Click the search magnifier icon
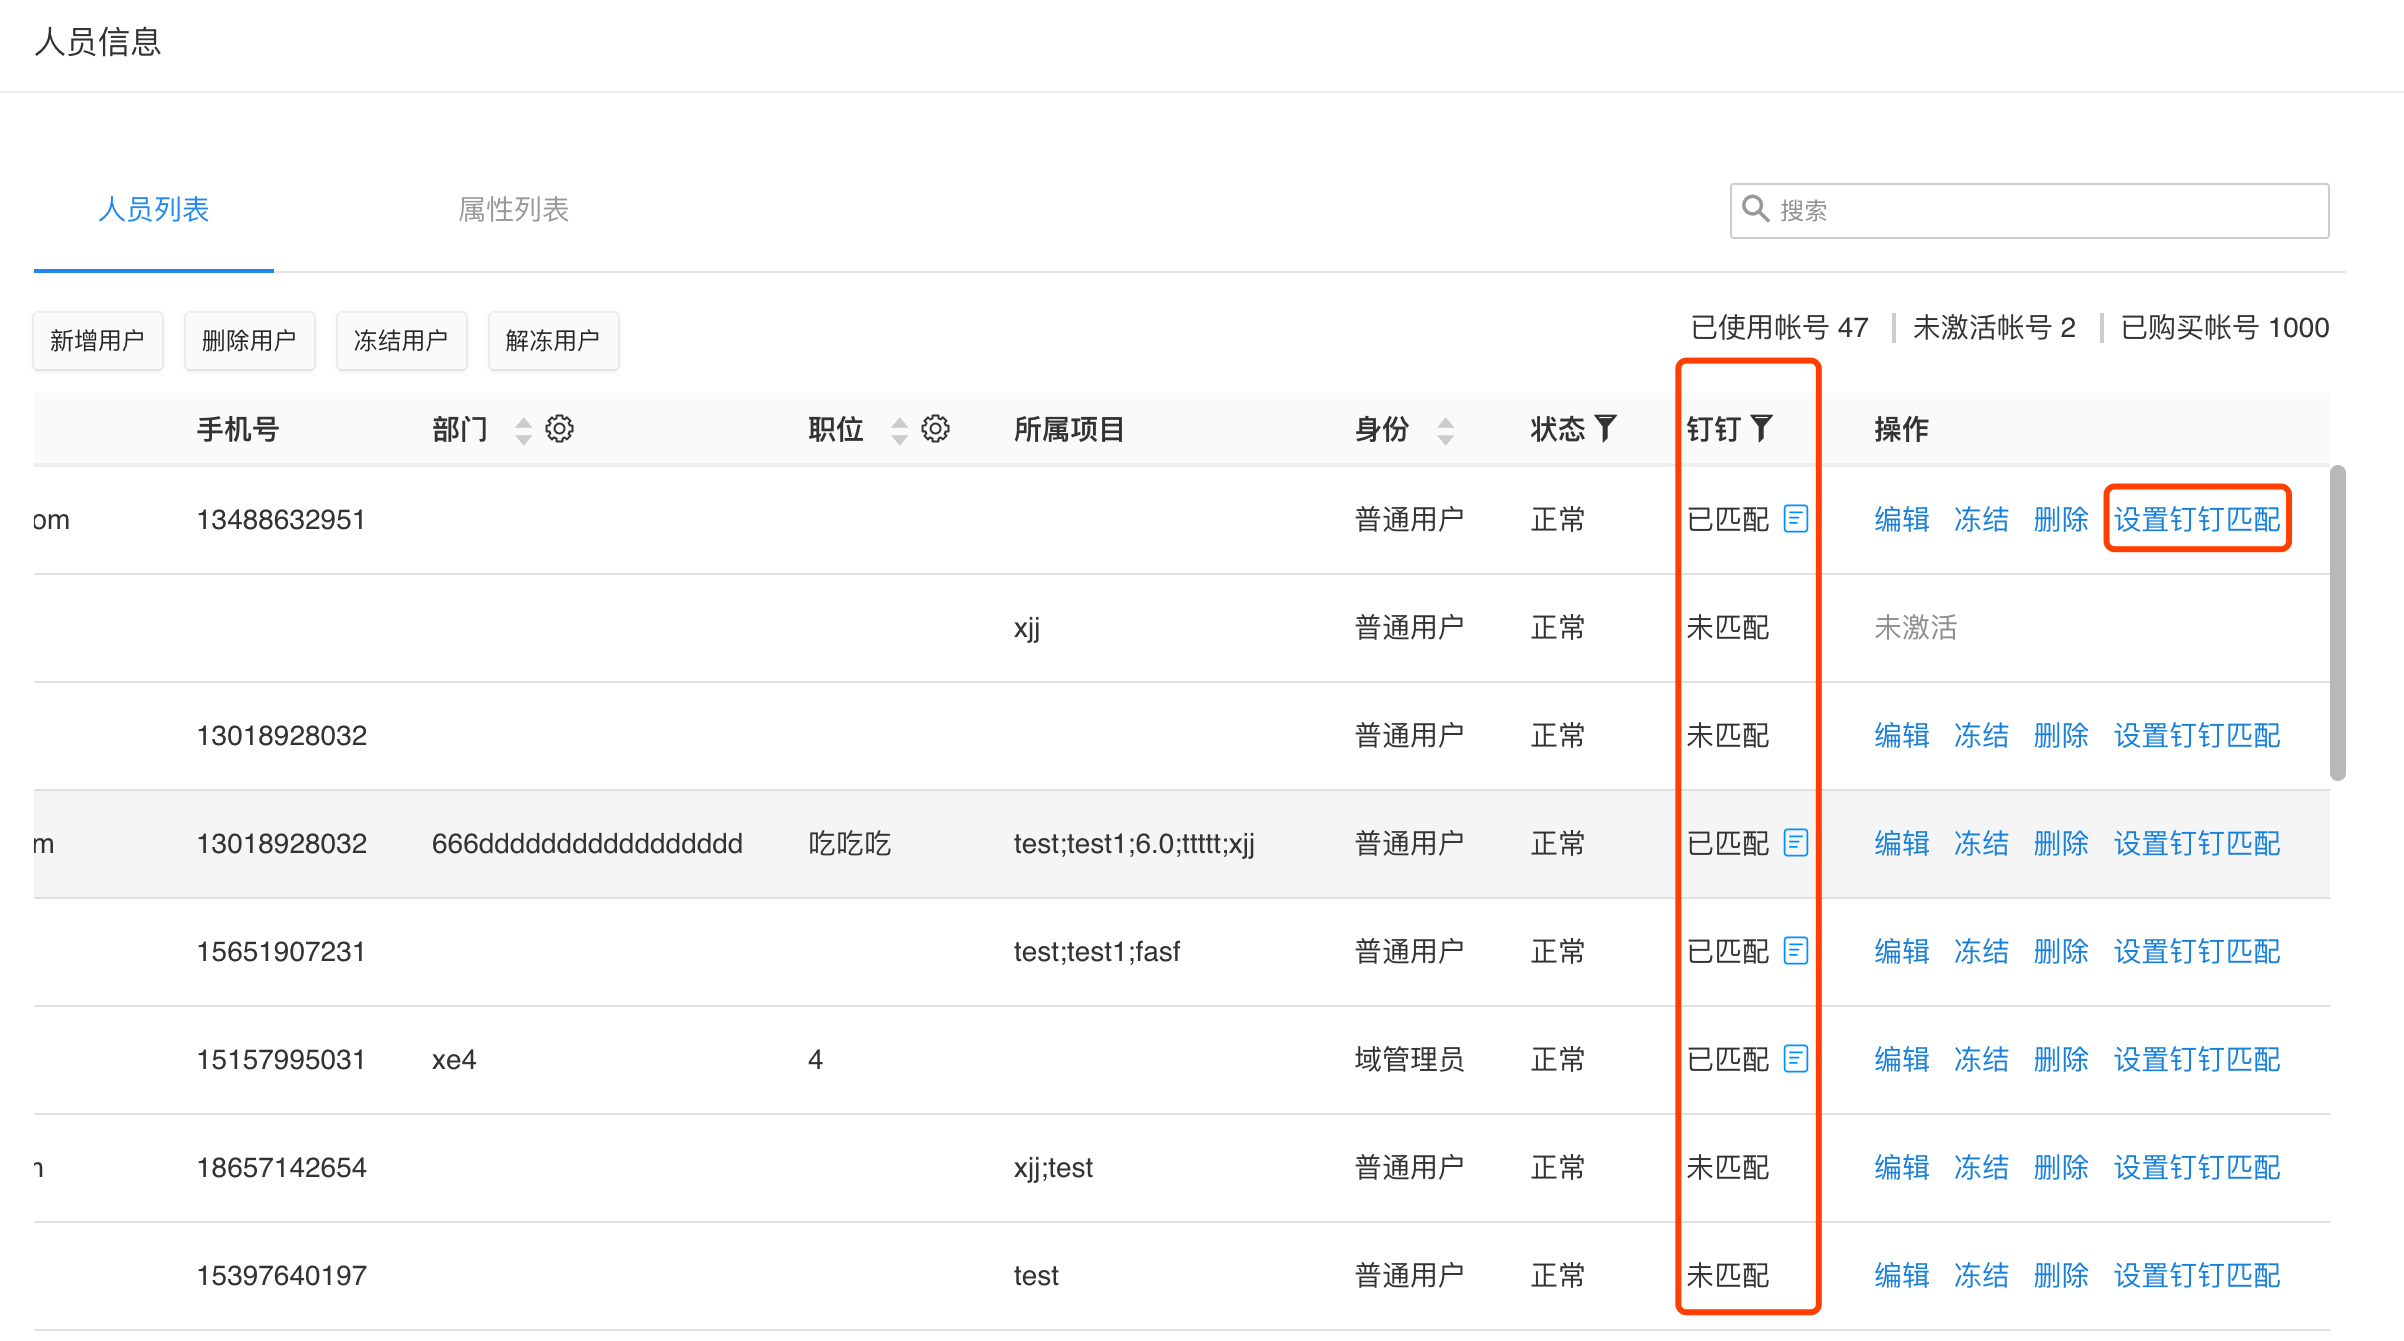 [1755, 209]
